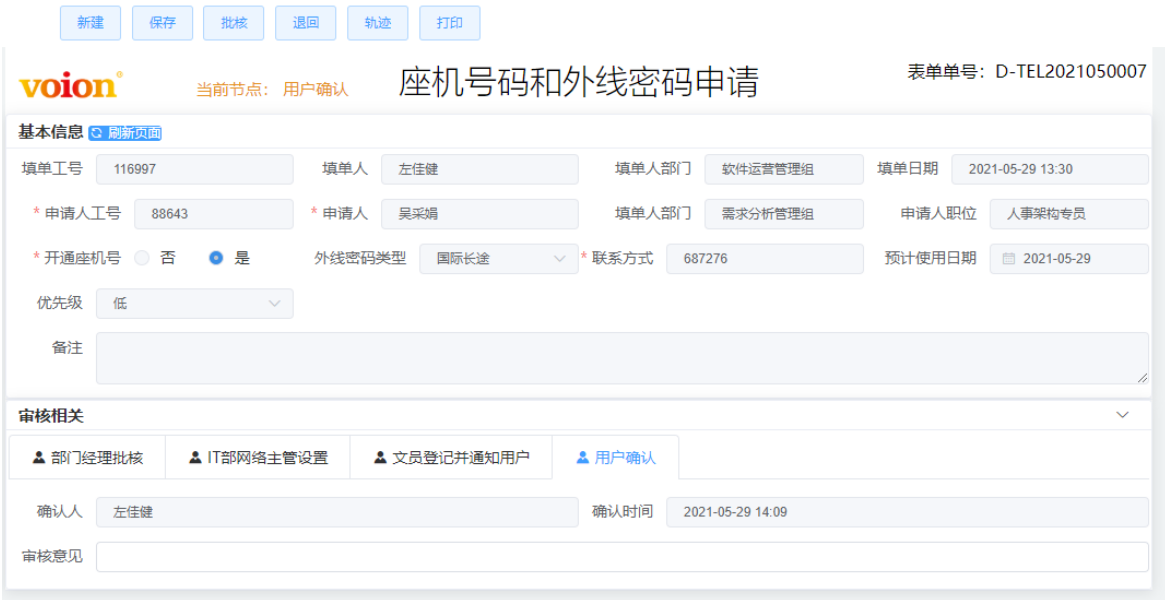The height and width of the screenshot is (600, 1165).
Task: Print the form with 打印
Action: pyautogui.click(x=450, y=23)
